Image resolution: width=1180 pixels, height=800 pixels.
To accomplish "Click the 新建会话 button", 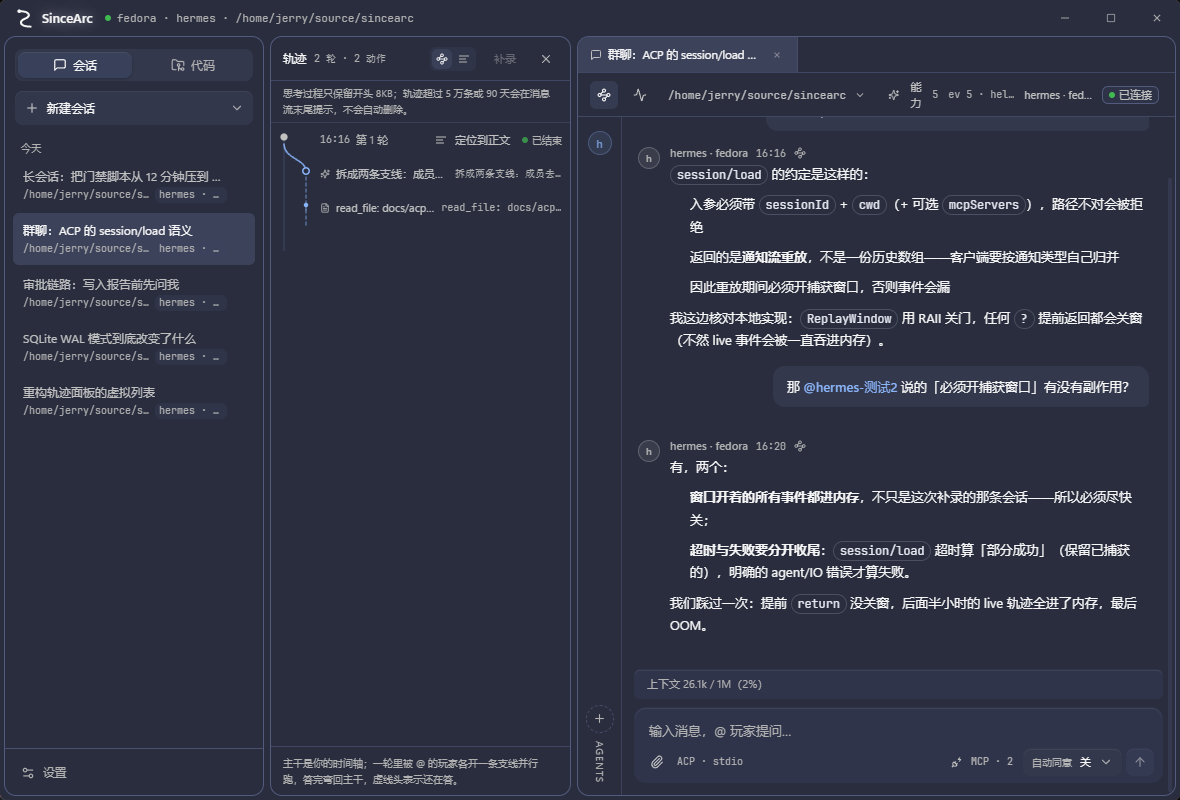I will click(x=134, y=108).
